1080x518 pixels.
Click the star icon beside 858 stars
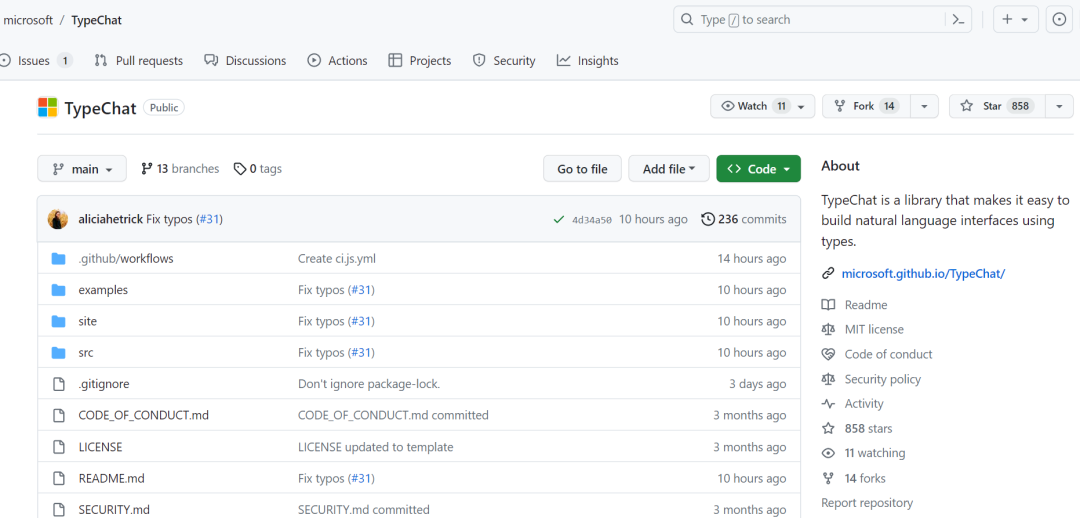click(828, 428)
